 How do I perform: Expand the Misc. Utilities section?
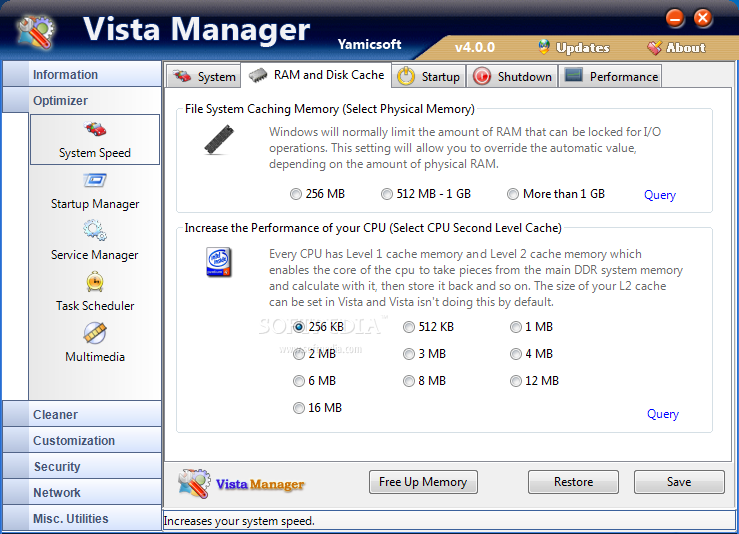[82, 518]
